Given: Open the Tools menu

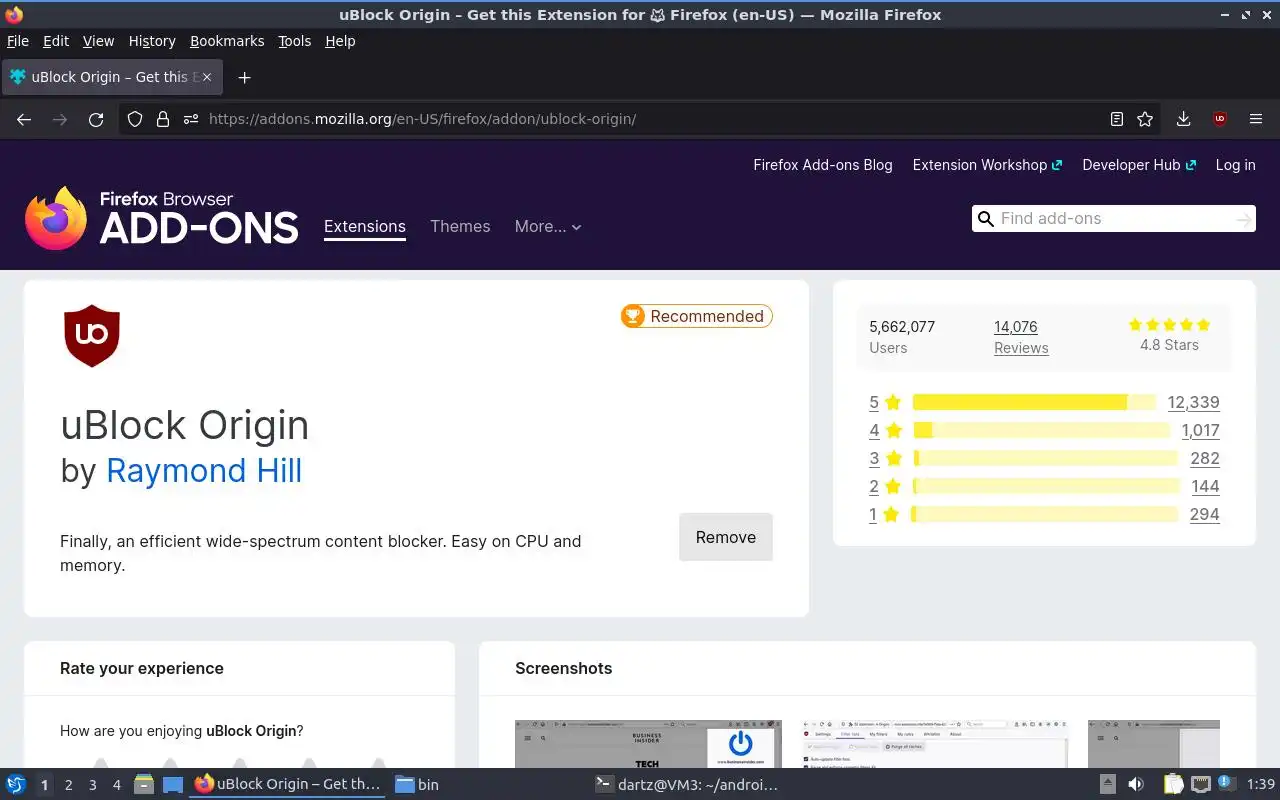Looking at the screenshot, I should tap(295, 41).
